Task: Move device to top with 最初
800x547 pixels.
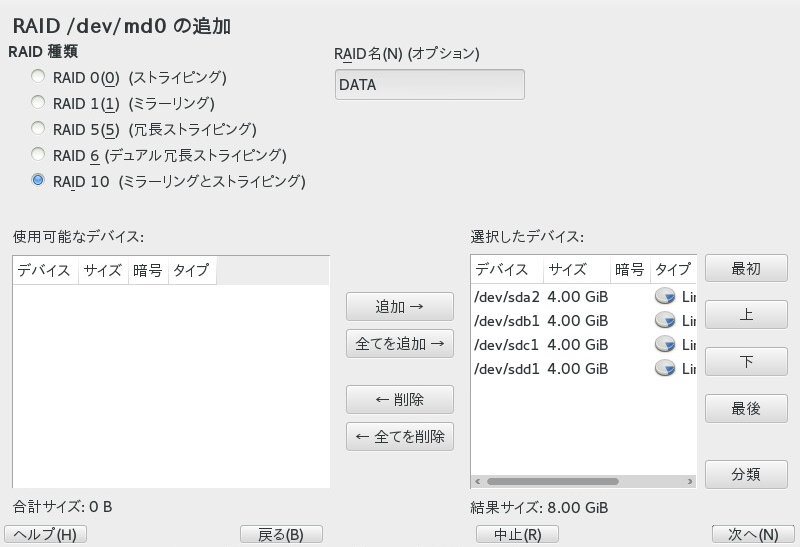Action: pos(746,268)
